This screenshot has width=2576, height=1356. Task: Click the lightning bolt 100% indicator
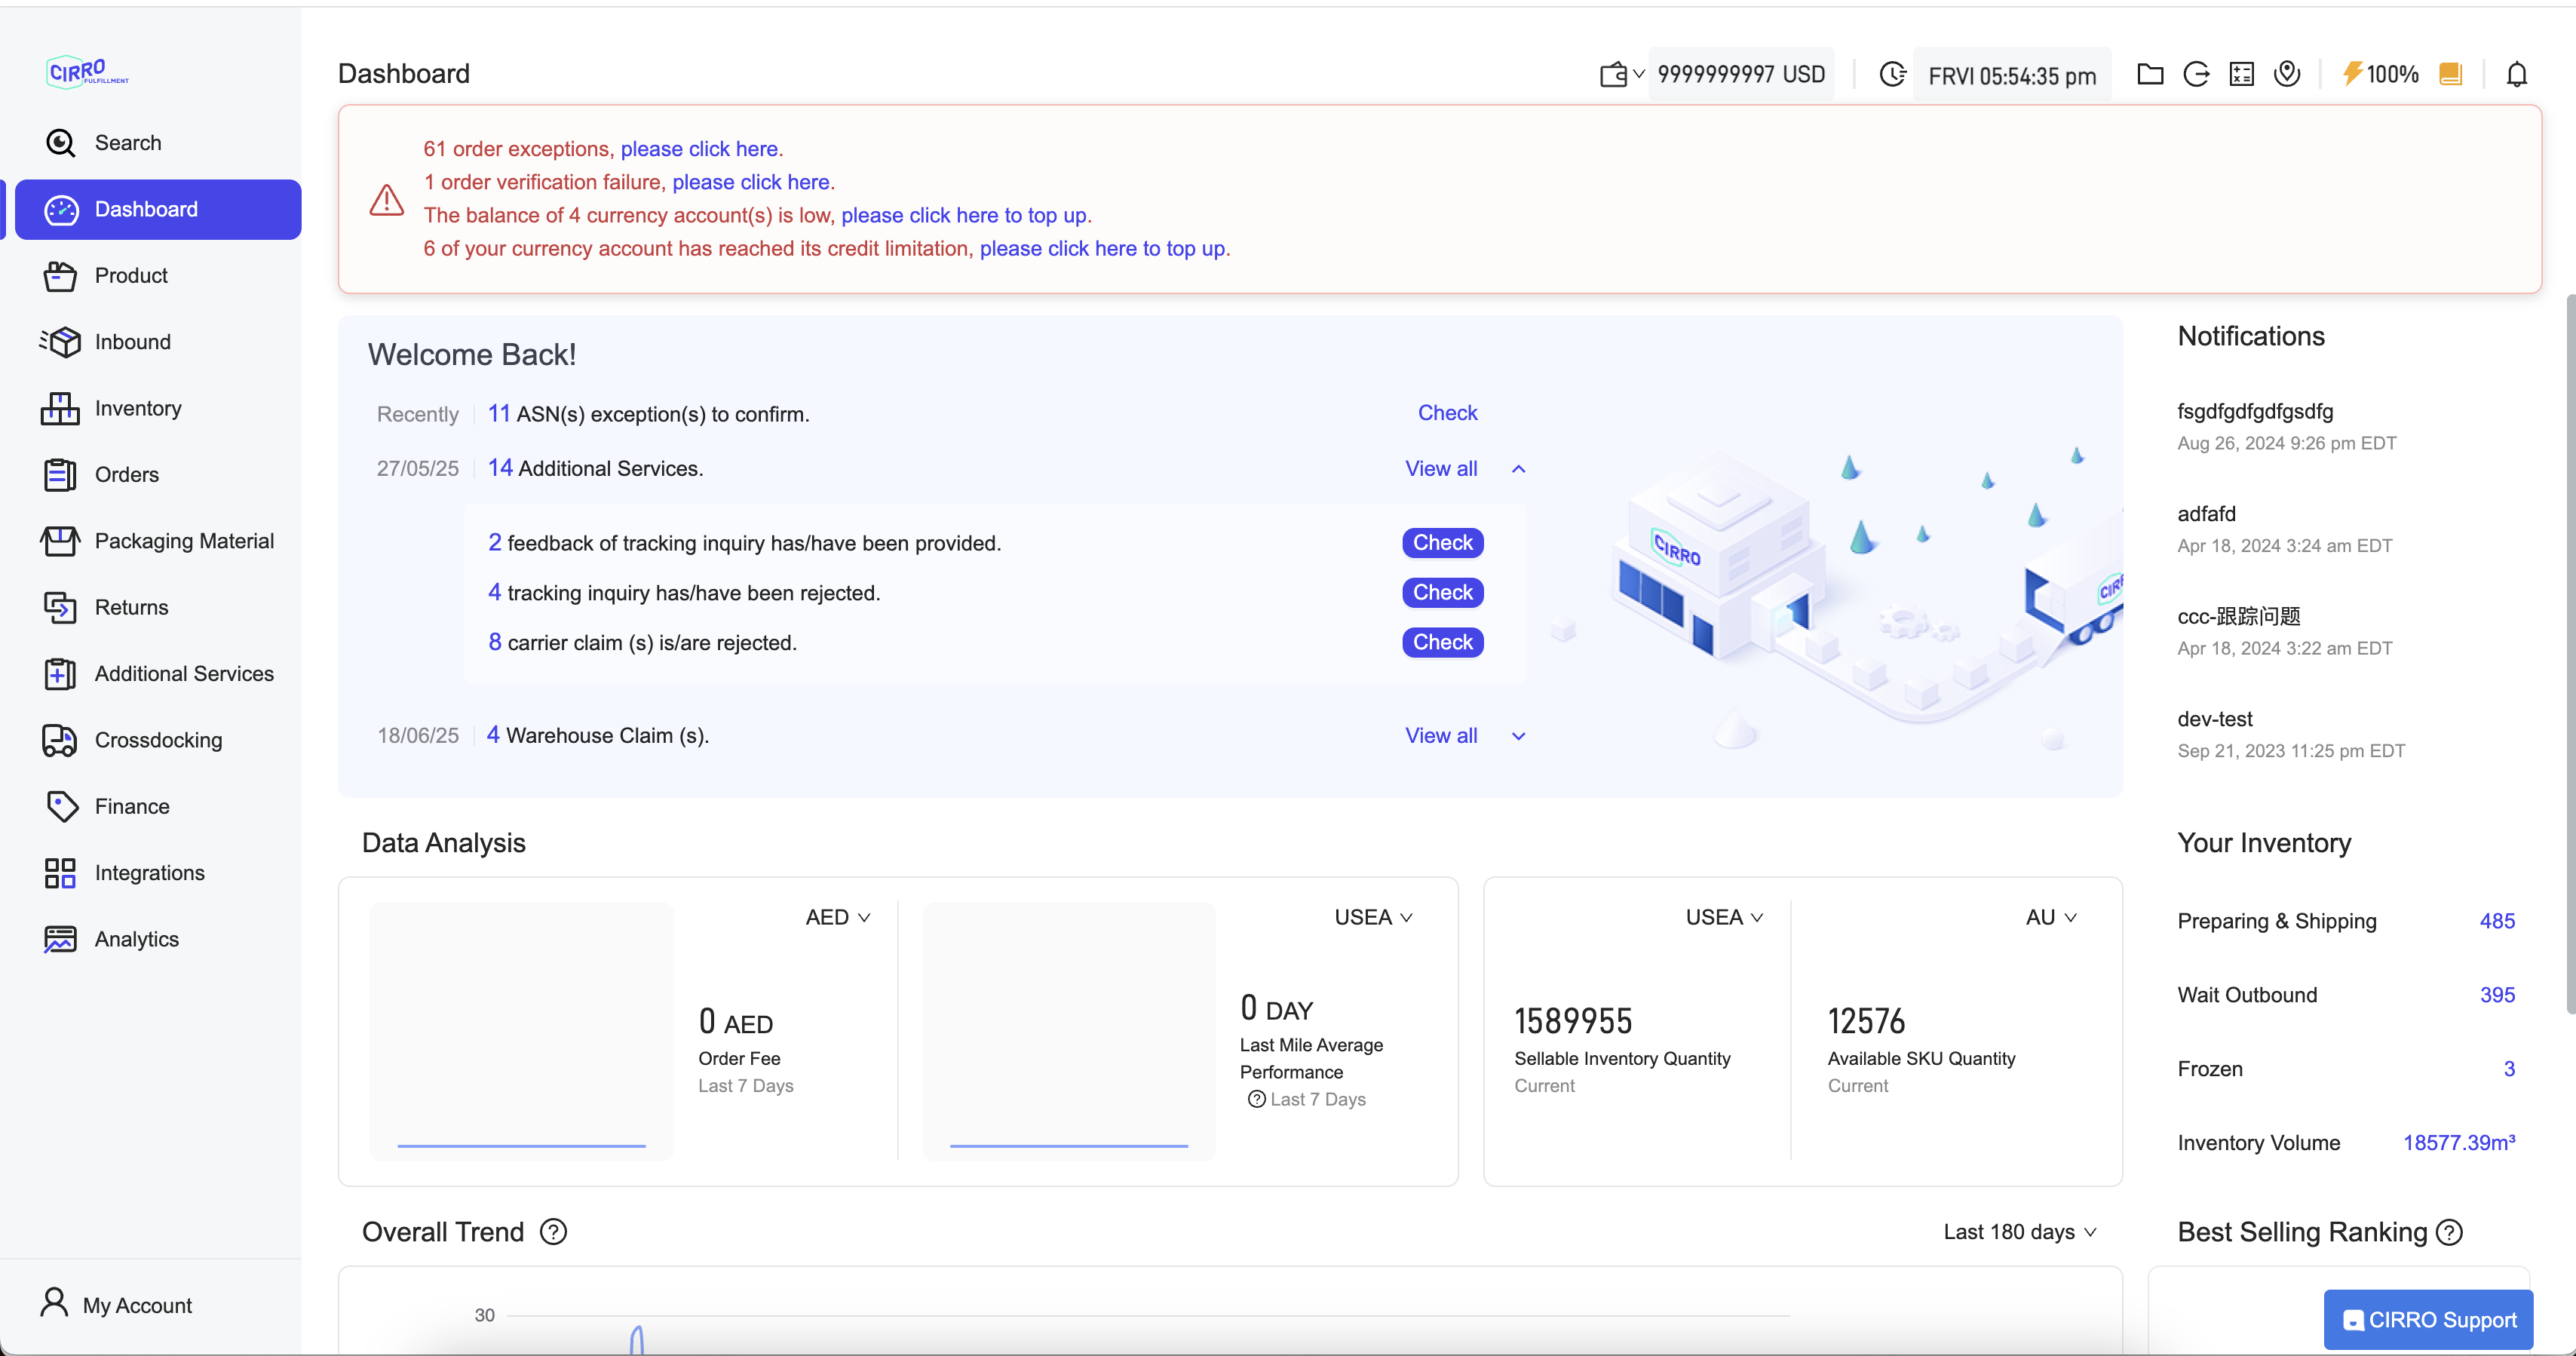2379,75
